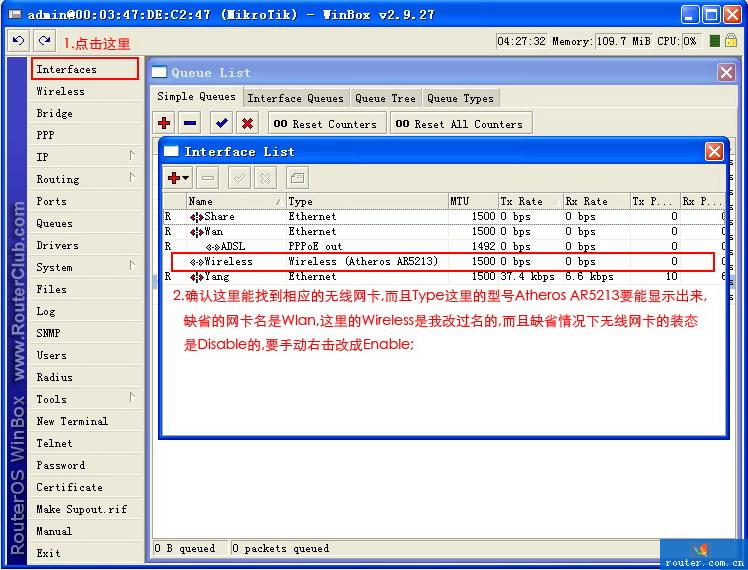This screenshot has height=570, width=748.
Task: Click the '0 packets queued' status text
Action: (280, 549)
